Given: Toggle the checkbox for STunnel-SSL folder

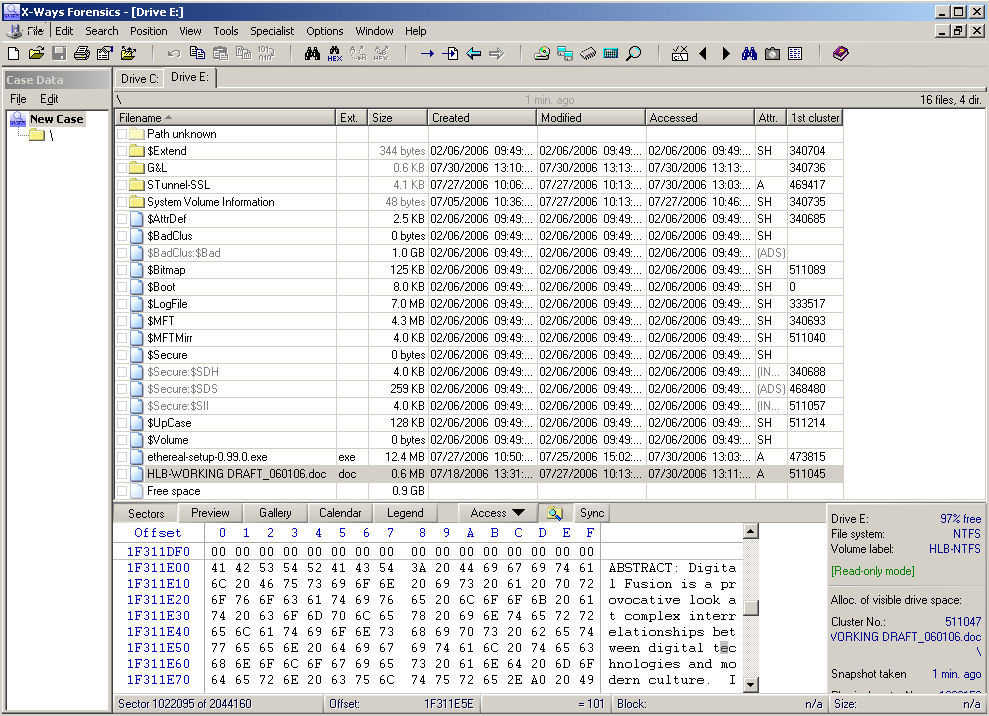Looking at the screenshot, I should pos(122,185).
